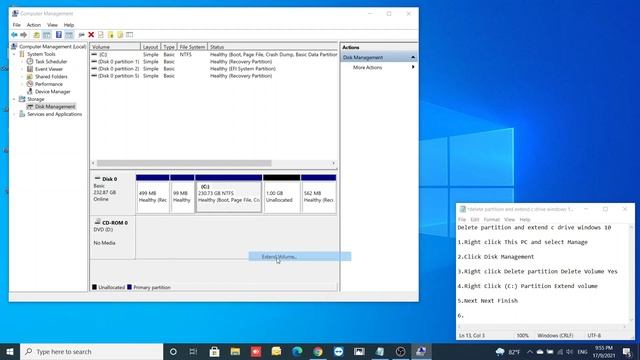Collapse the Disk Management actions header
This screenshot has width=640, height=360.
[413, 58]
